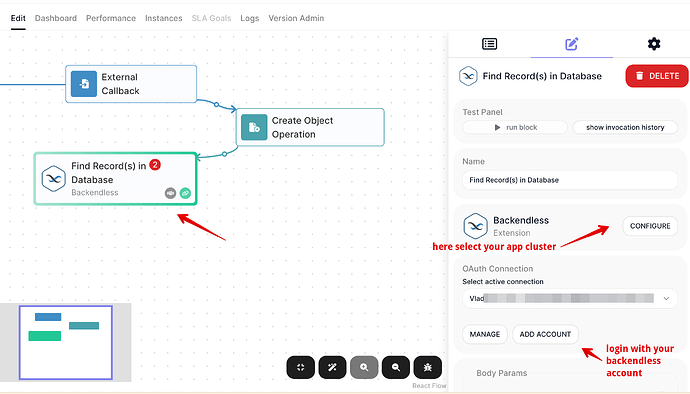Open the settings gear panel icon
The image size is (690, 394).
point(654,44)
